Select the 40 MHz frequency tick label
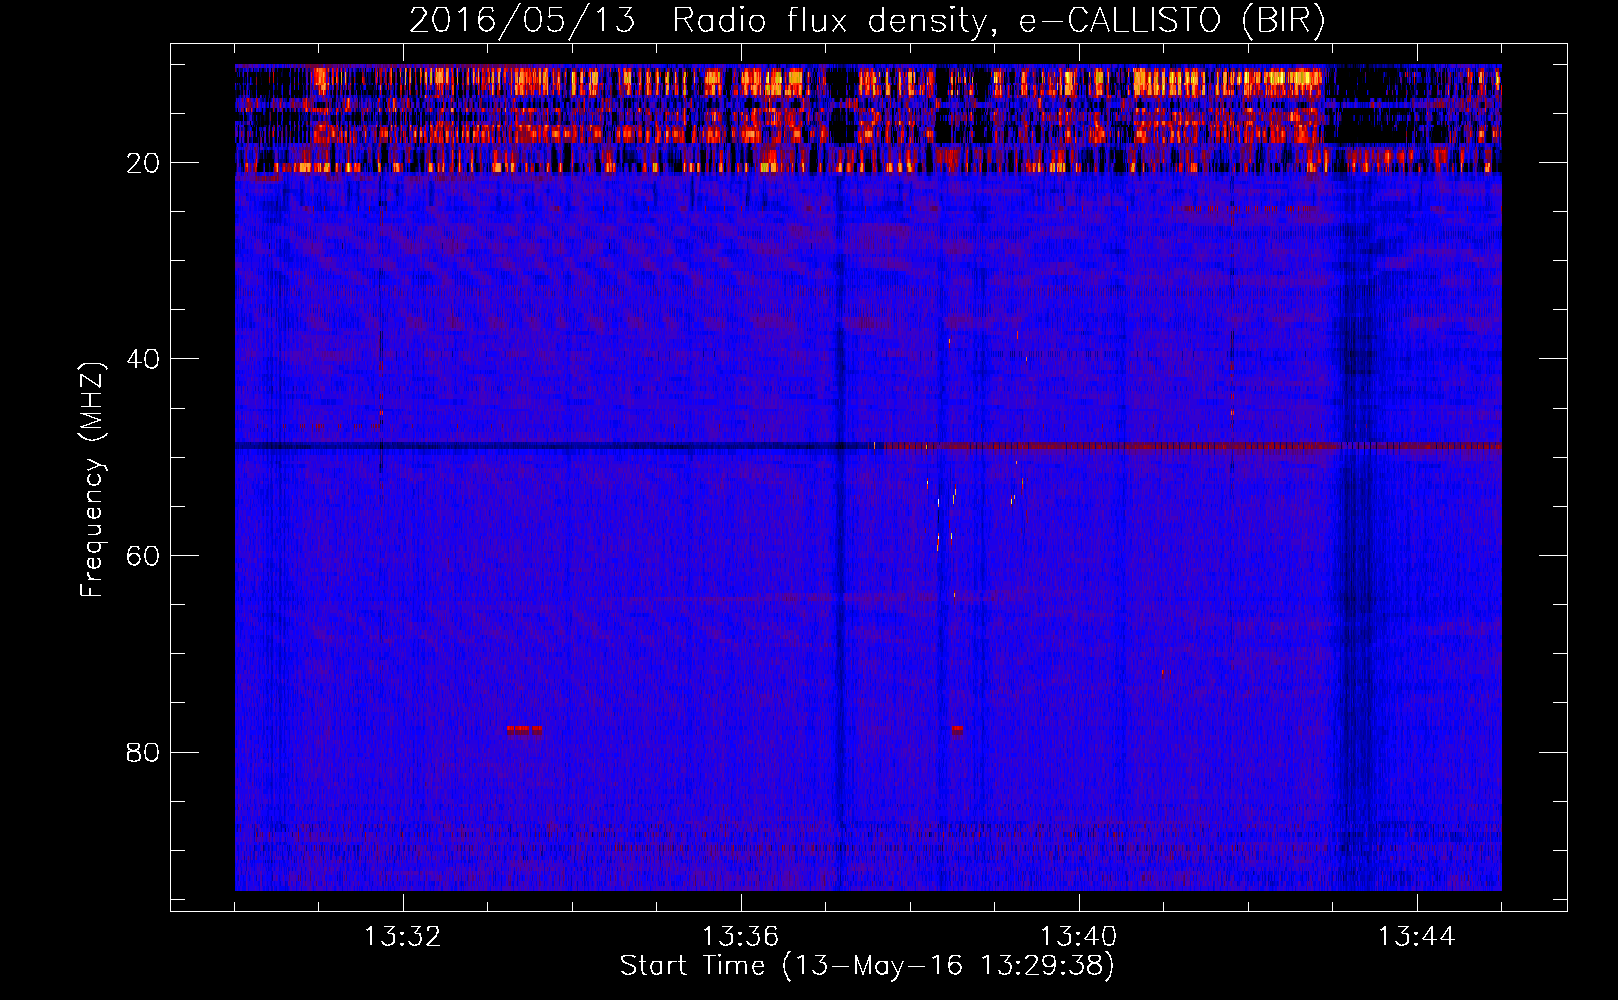Screen dimensions: 1618x1000 click(143, 359)
